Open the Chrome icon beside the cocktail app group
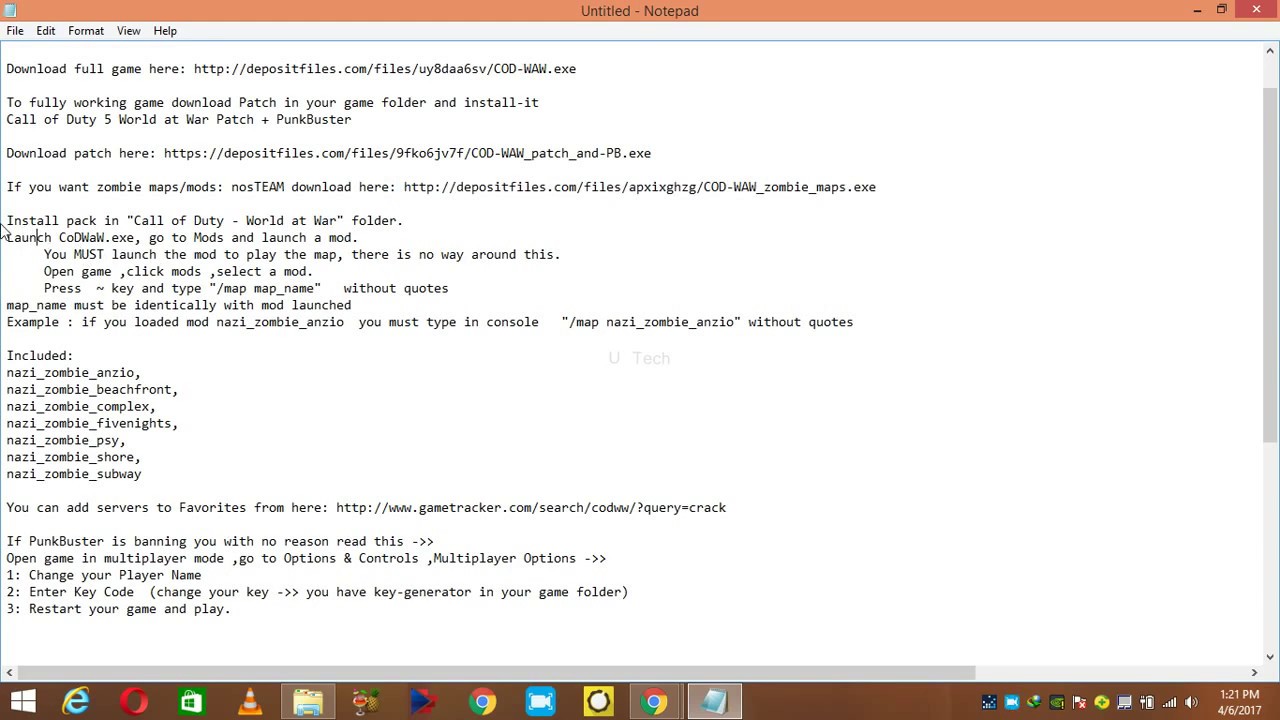Image resolution: width=1280 pixels, height=720 pixels. (x=482, y=702)
